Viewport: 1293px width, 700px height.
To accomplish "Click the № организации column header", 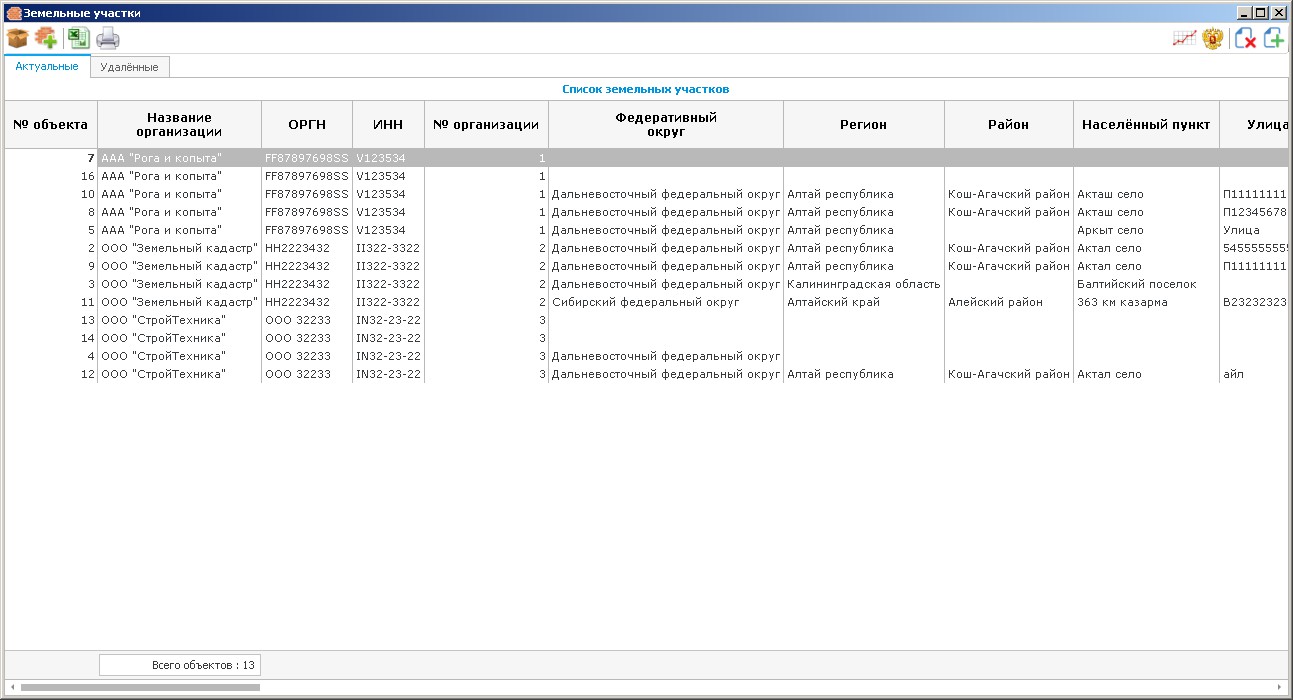I will (486, 125).
